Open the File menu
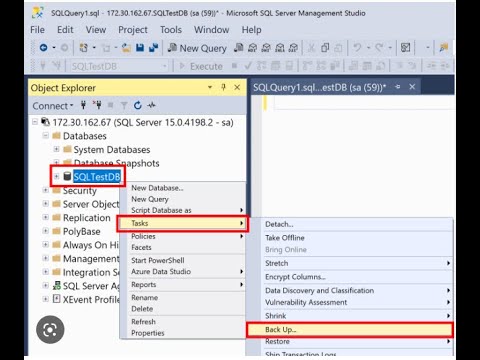 tap(37, 30)
